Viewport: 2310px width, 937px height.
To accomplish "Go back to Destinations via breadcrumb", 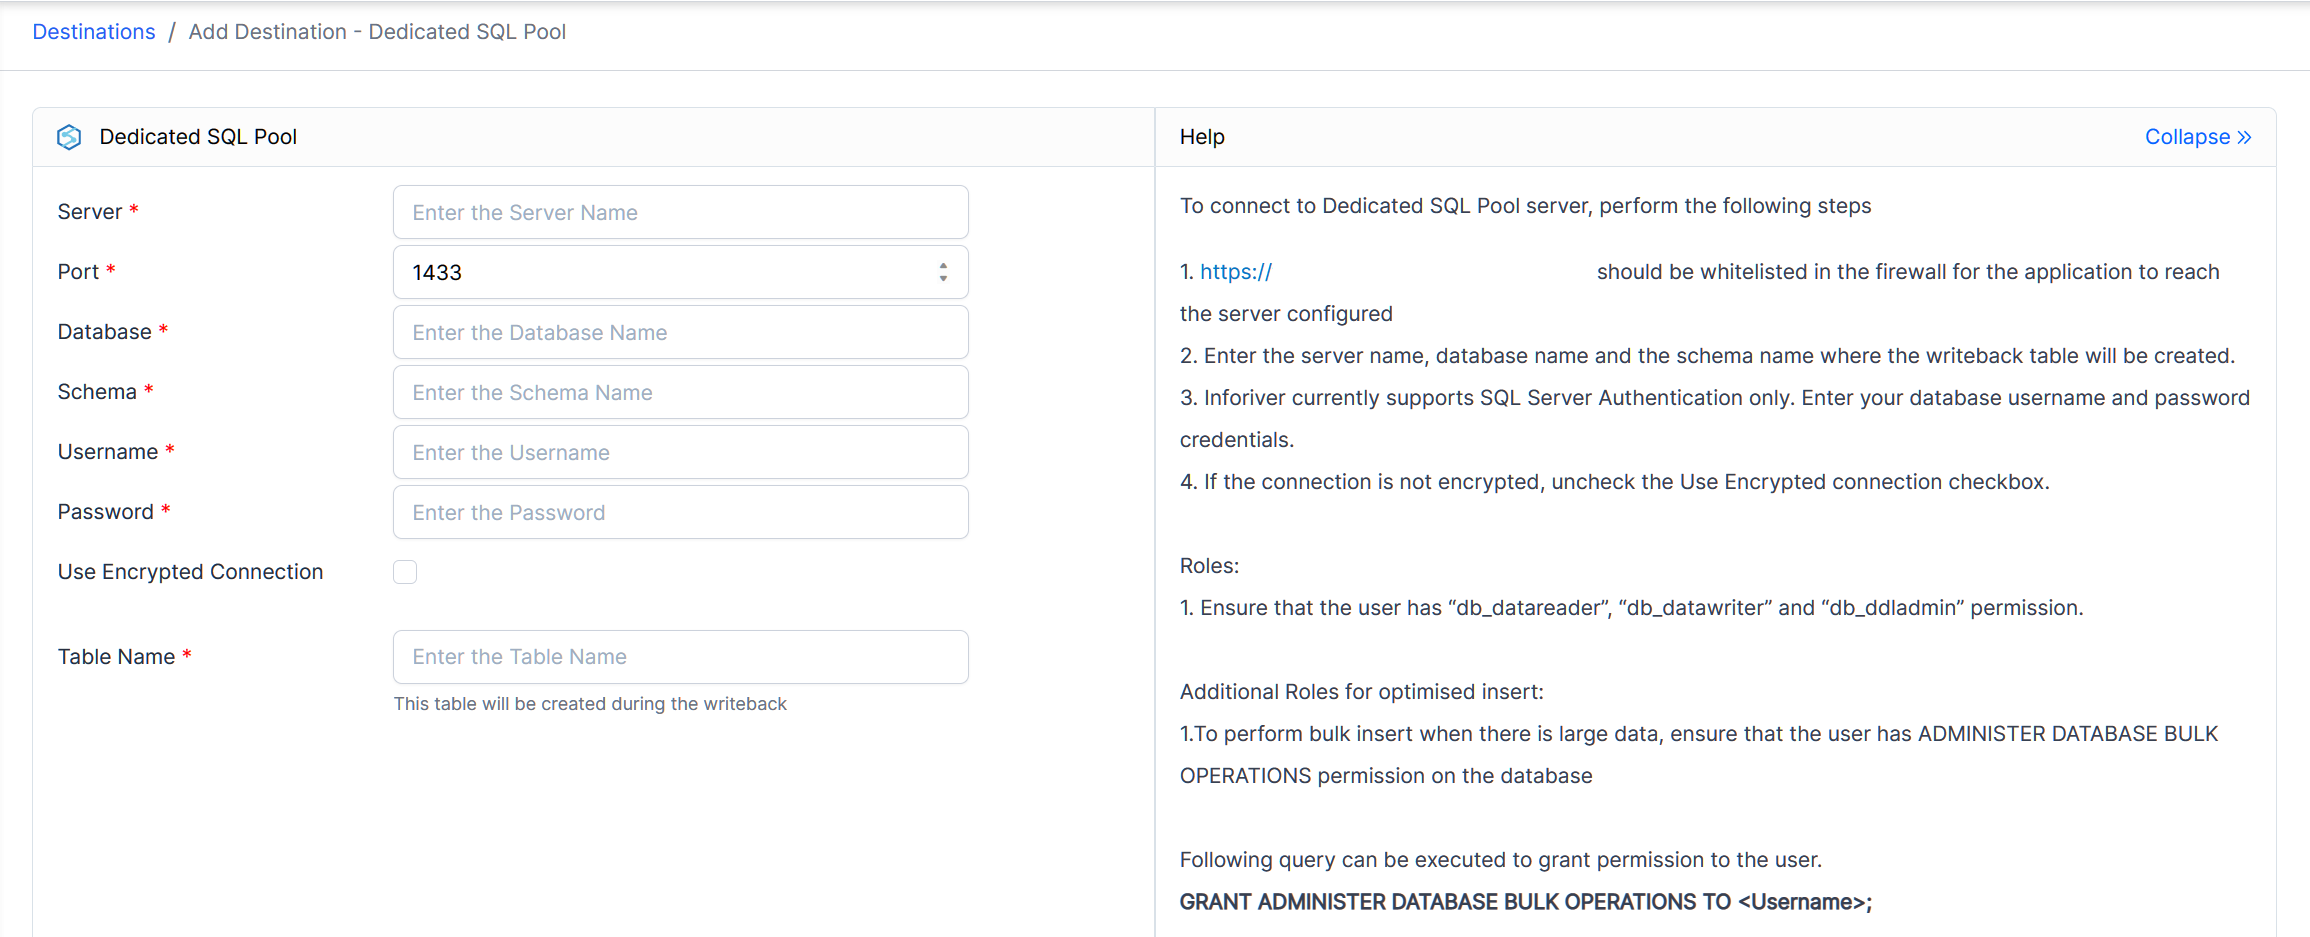I will (94, 32).
